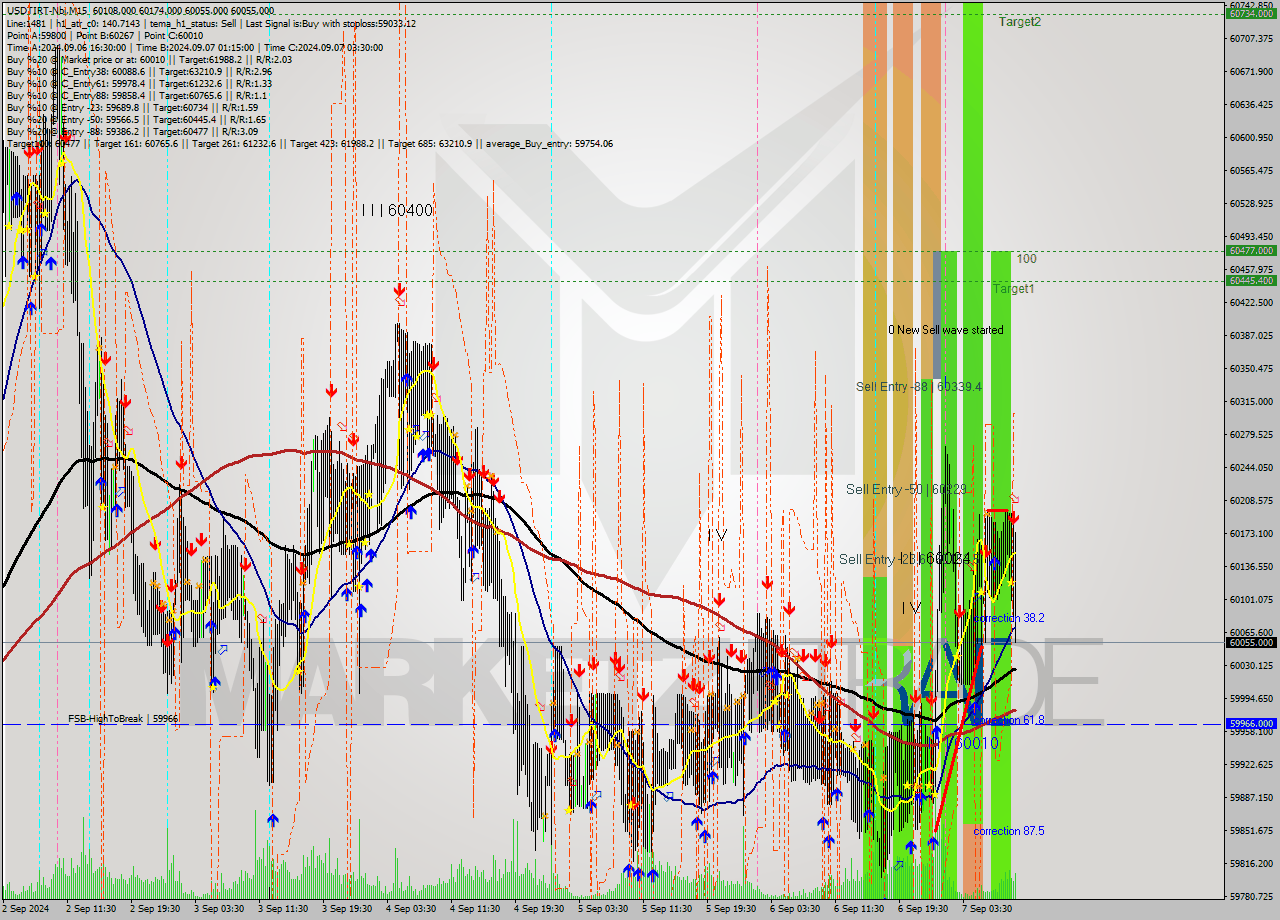1280x920 pixels.
Task: Click the 60208.575 price axis label
Action: click(1253, 500)
